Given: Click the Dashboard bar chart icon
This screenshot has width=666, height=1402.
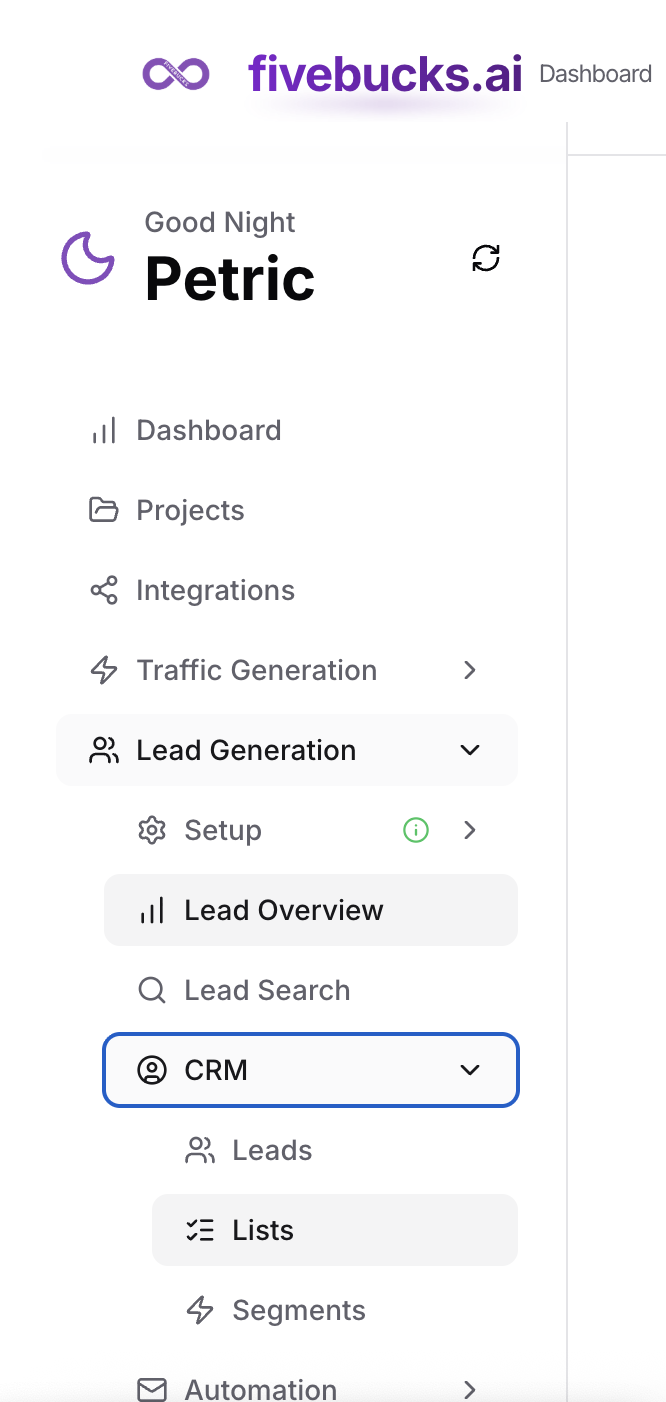Looking at the screenshot, I should pos(104,431).
